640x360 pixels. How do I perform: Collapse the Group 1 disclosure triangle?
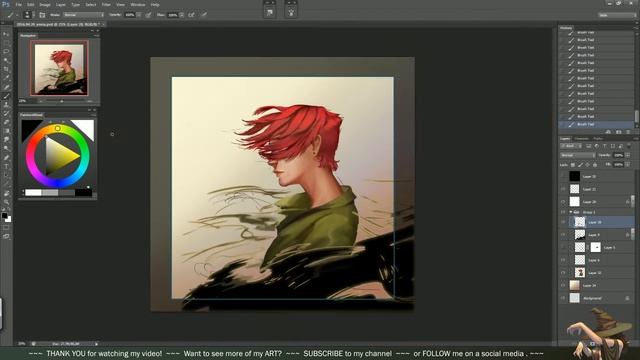pyautogui.click(x=571, y=212)
